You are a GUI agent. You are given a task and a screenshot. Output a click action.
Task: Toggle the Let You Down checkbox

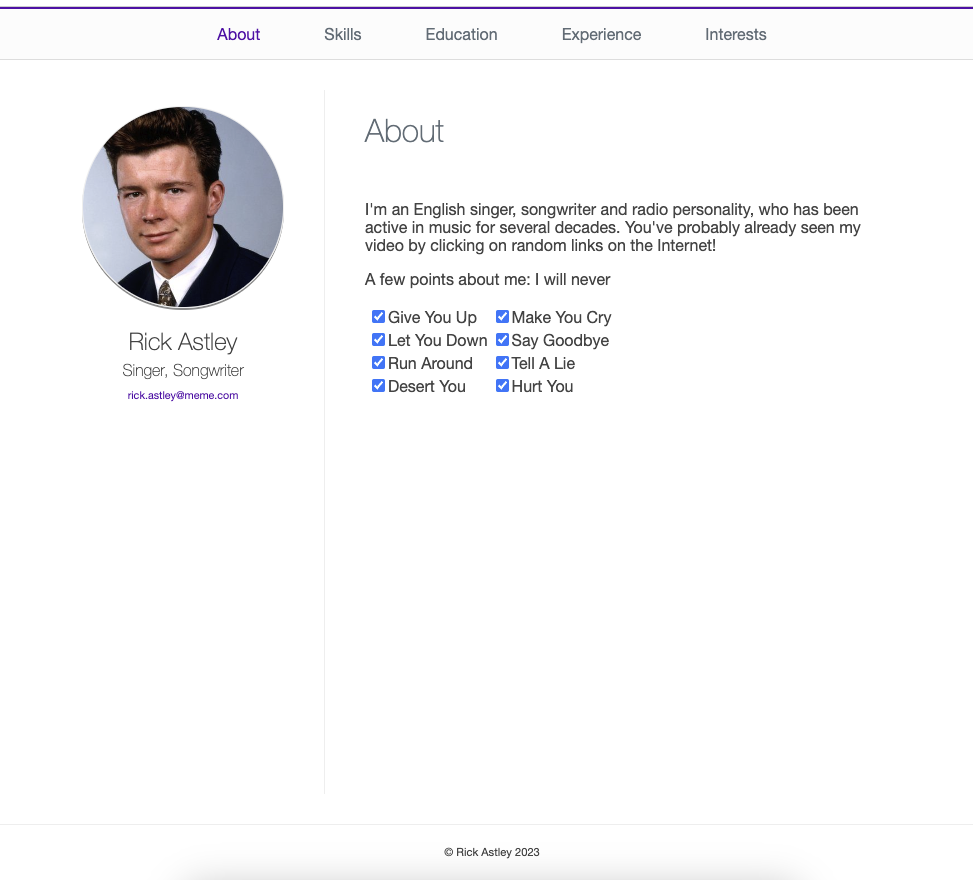378,339
